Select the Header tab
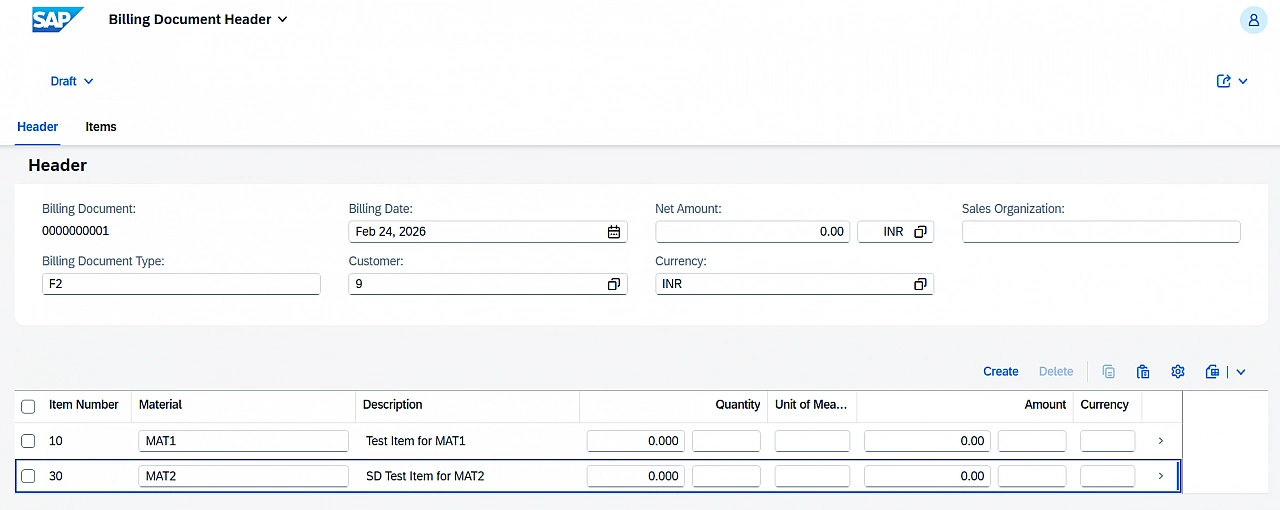The height and width of the screenshot is (510, 1280). (38, 127)
